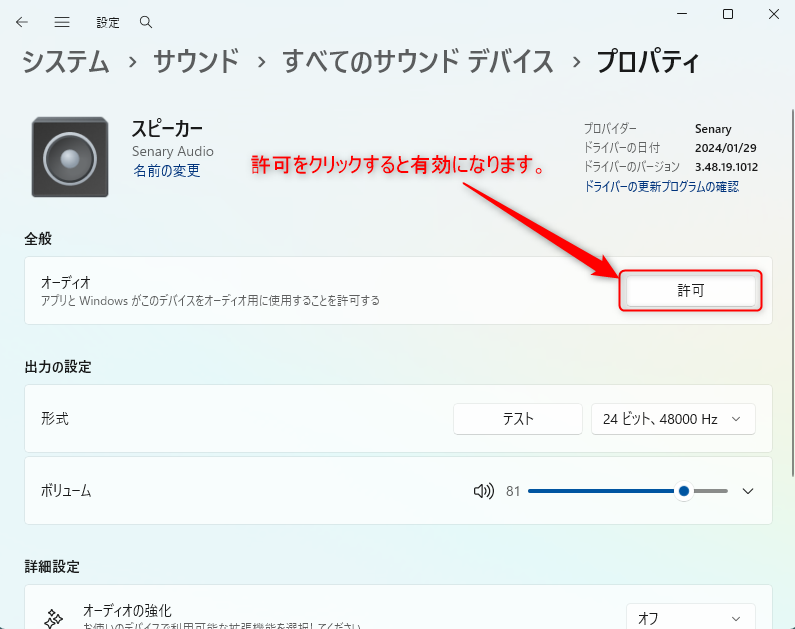Close the 設定 window
This screenshot has height=629, width=795.
[x=774, y=14]
